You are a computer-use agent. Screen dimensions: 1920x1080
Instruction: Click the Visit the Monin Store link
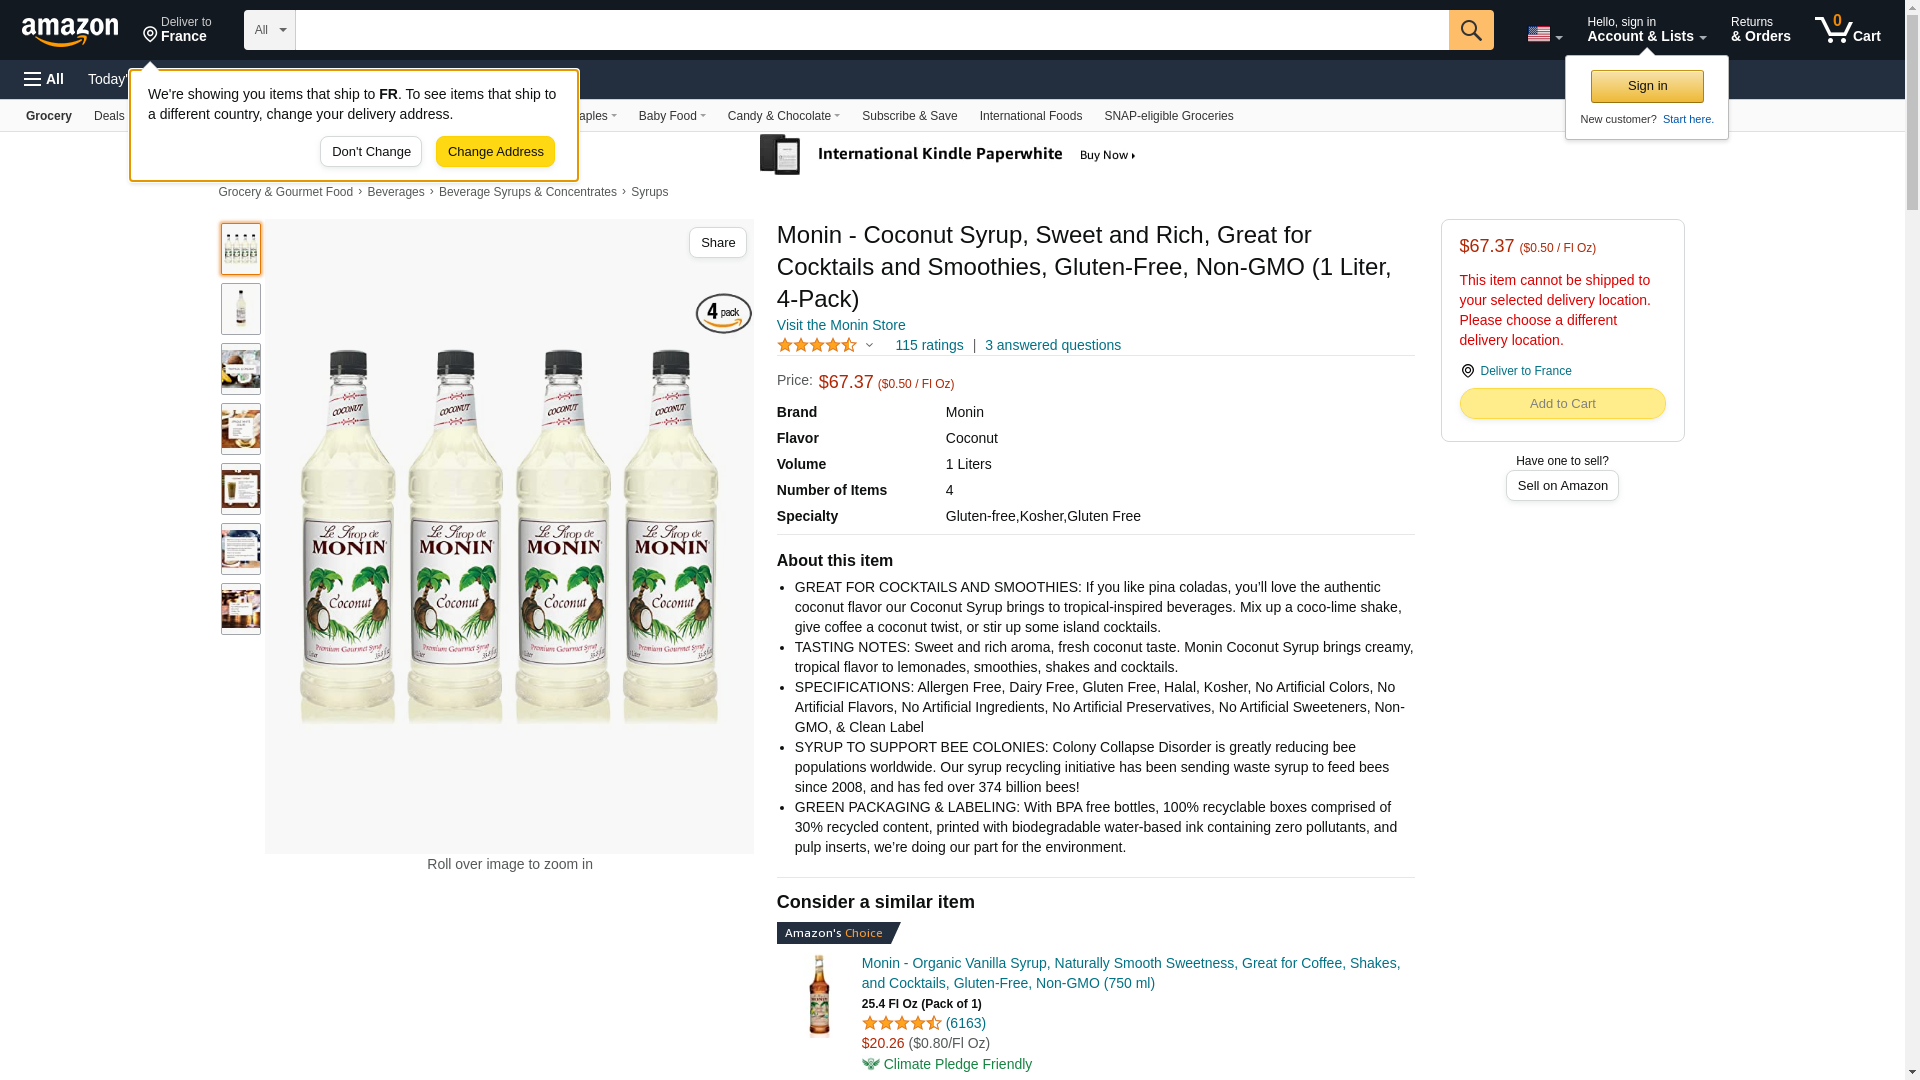click(x=841, y=325)
